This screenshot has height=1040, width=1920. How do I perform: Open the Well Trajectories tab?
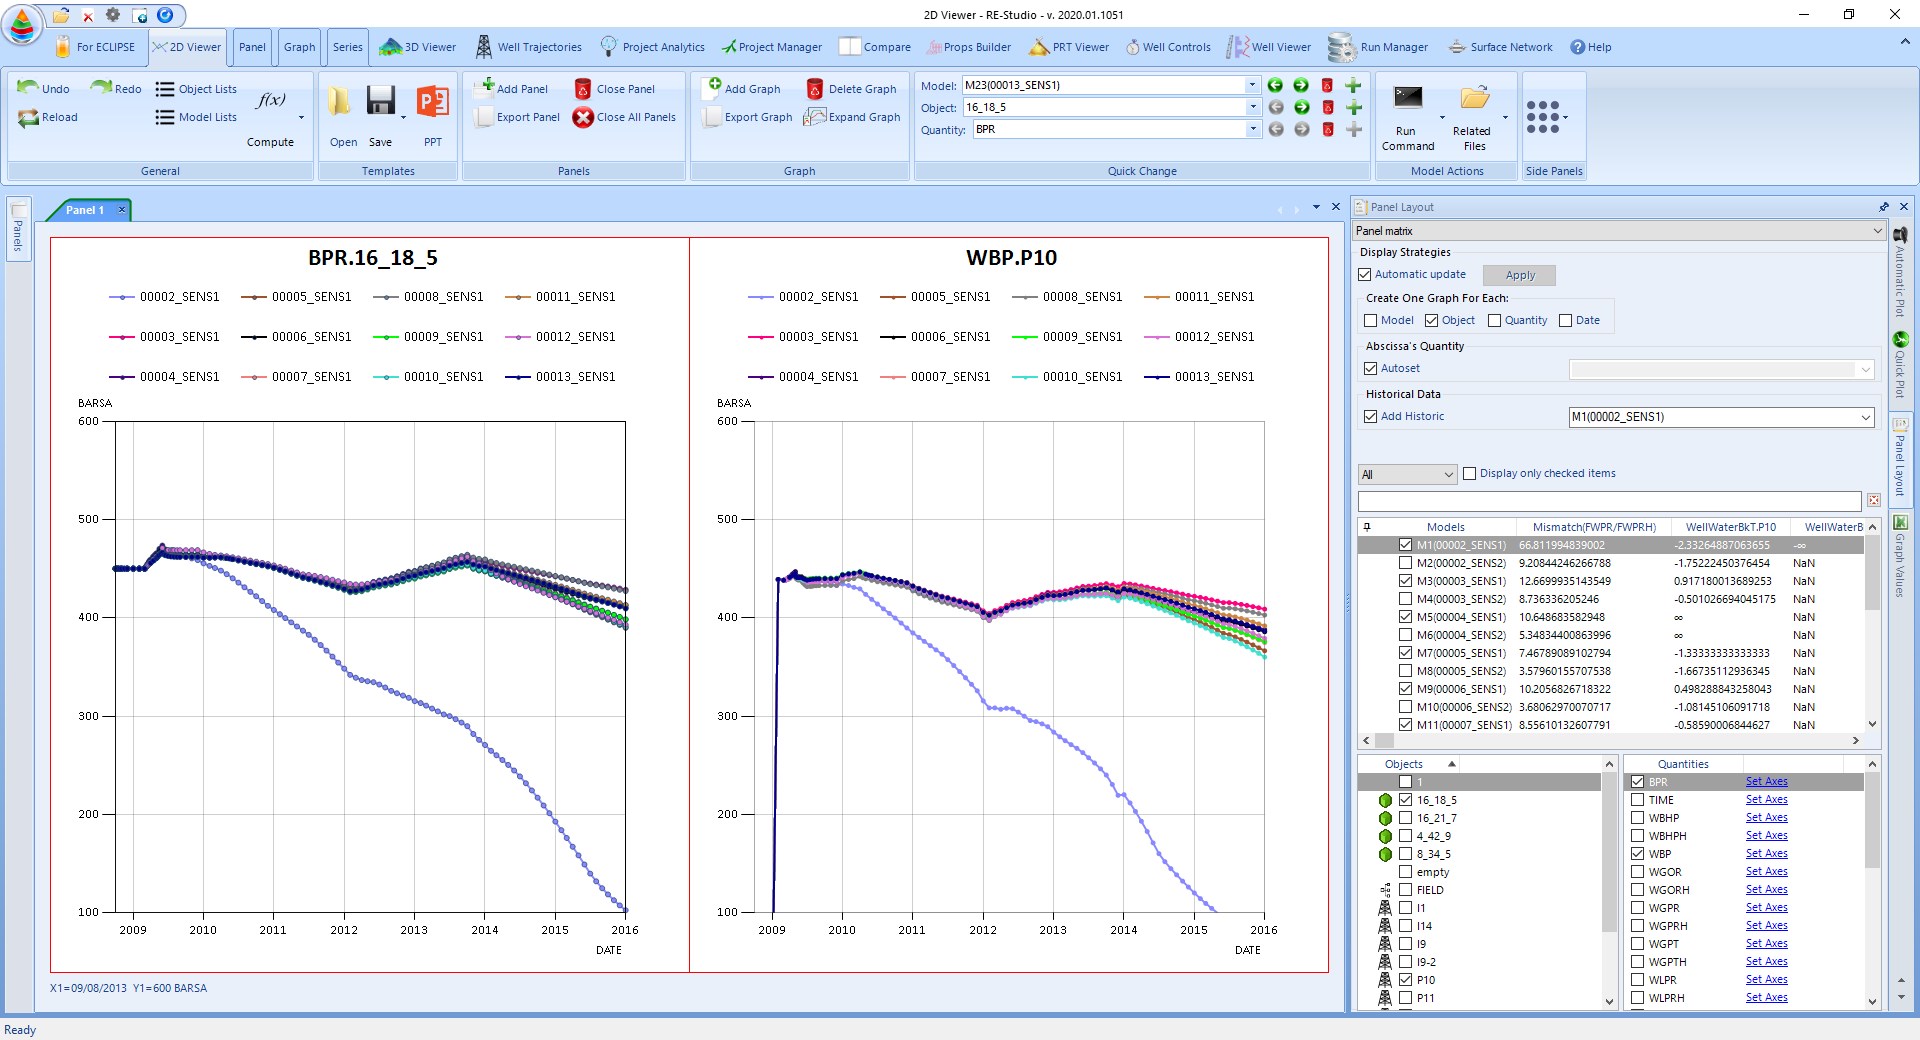(x=529, y=47)
